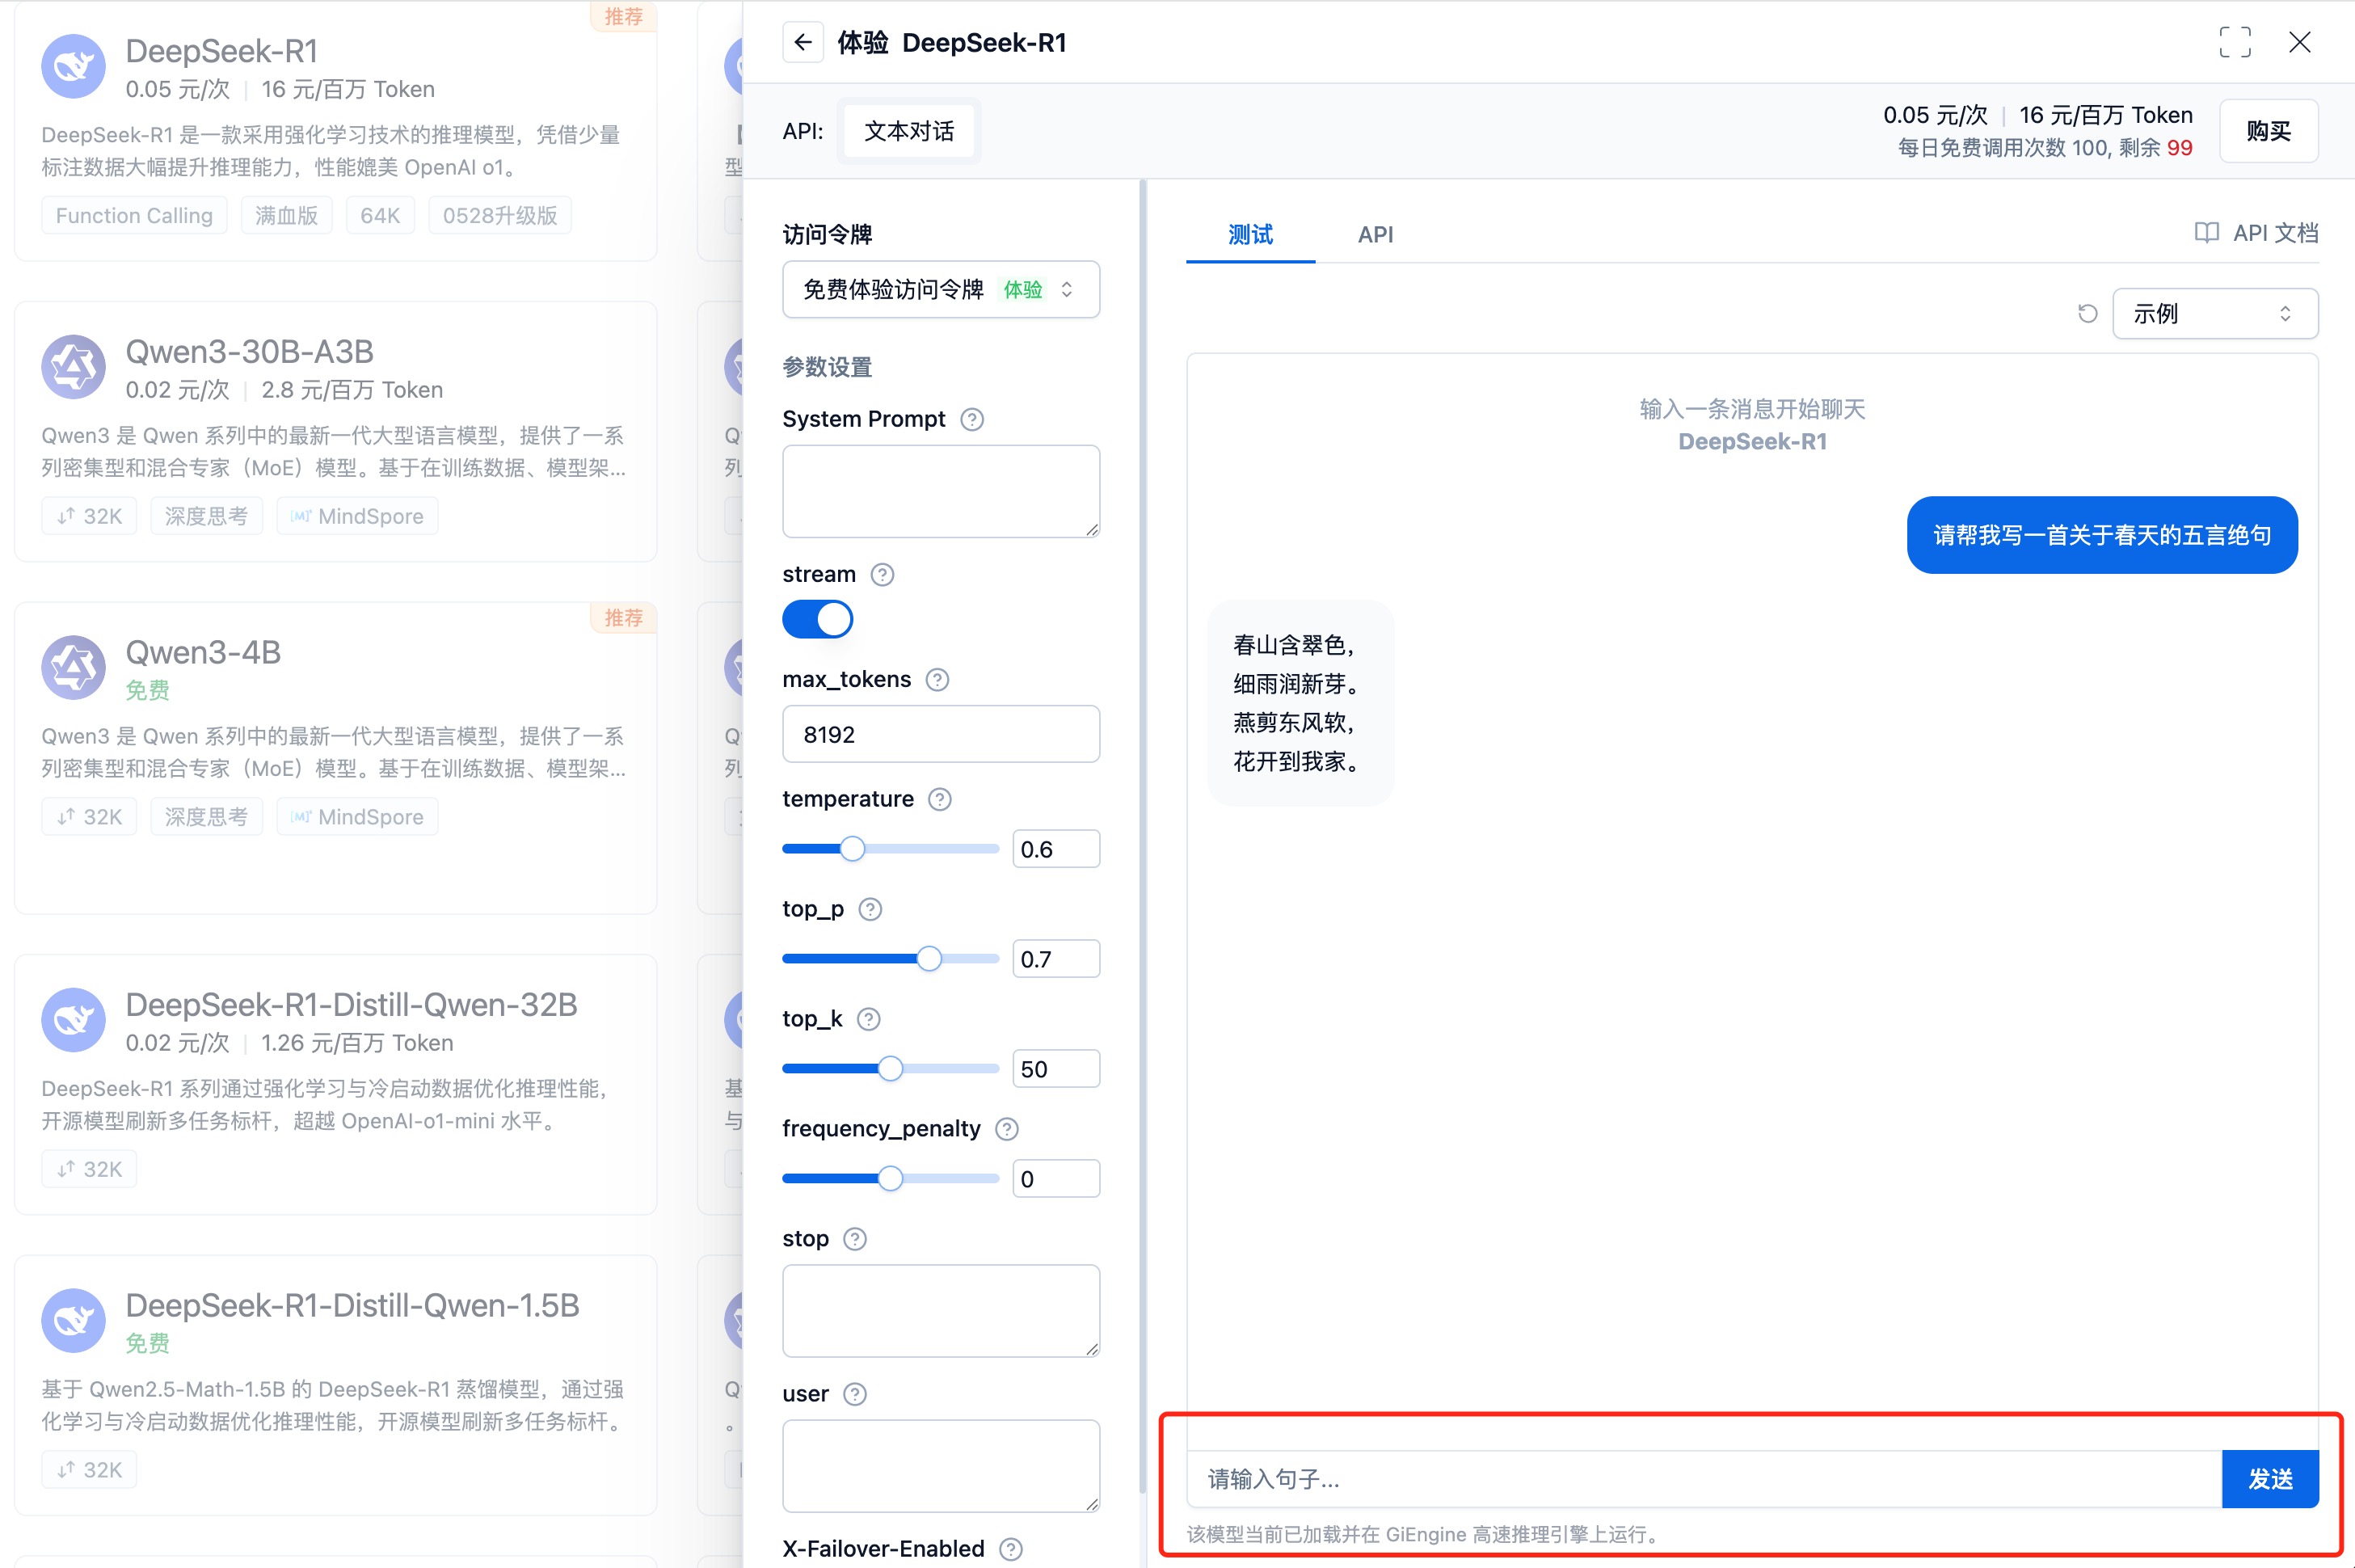Click the reset conversation refresh icon
The width and height of the screenshot is (2355, 1568).
click(x=2087, y=314)
